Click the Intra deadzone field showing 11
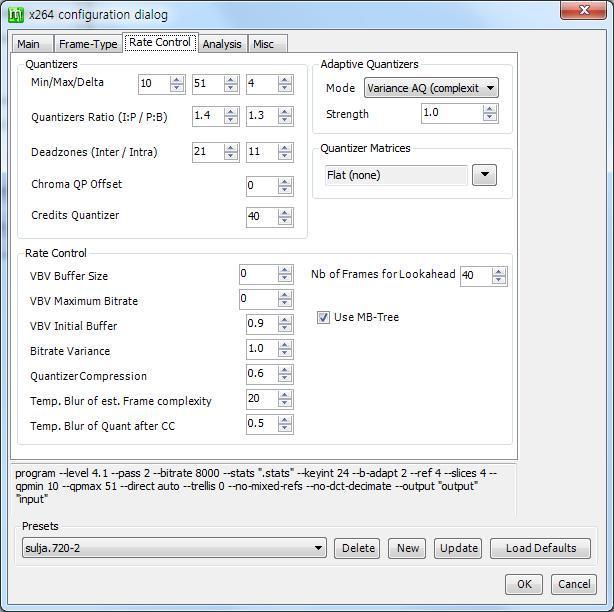This screenshot has width=614, height=612. [262, 152]
